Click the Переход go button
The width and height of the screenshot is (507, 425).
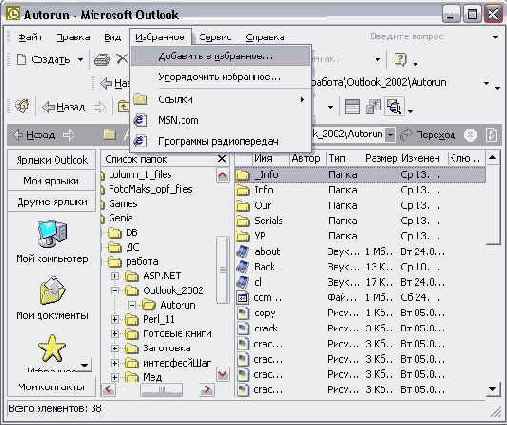428,135
